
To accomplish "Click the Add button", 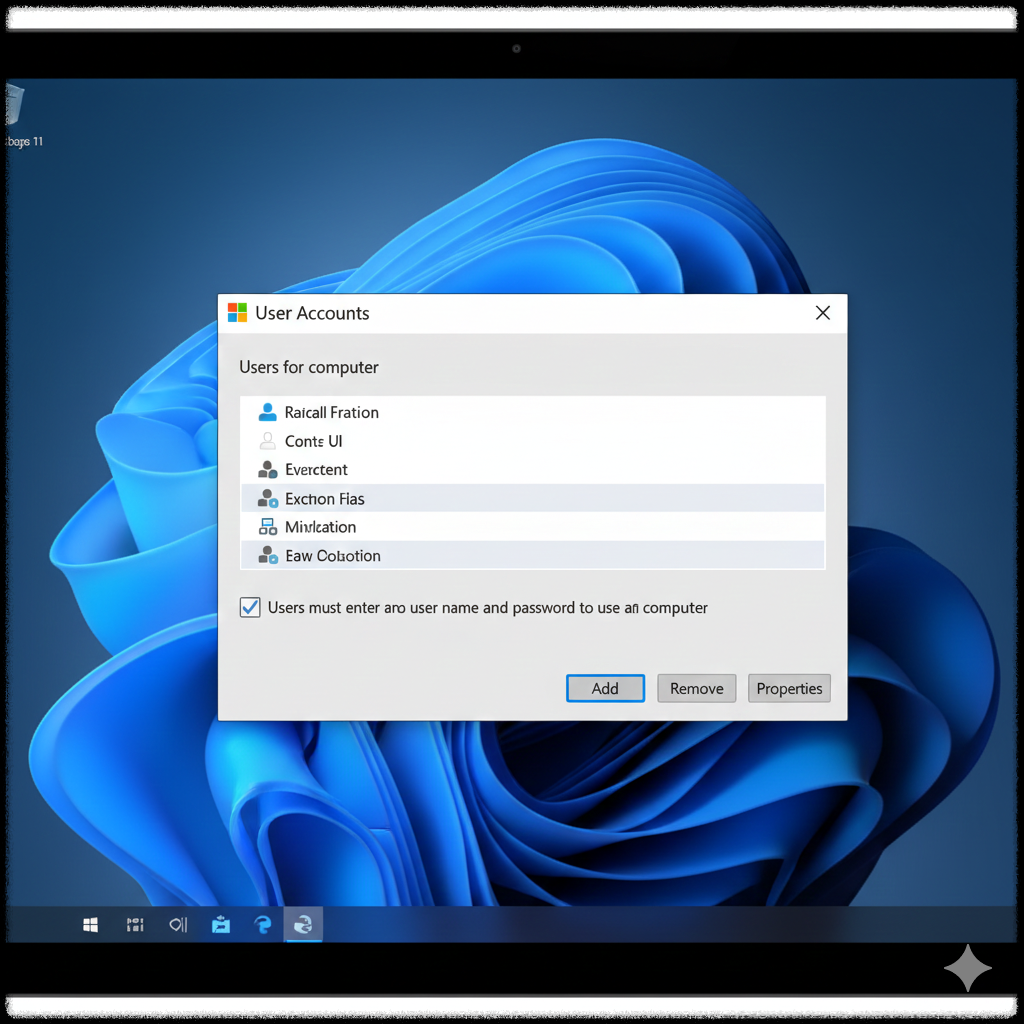I will tap(605, 688).
